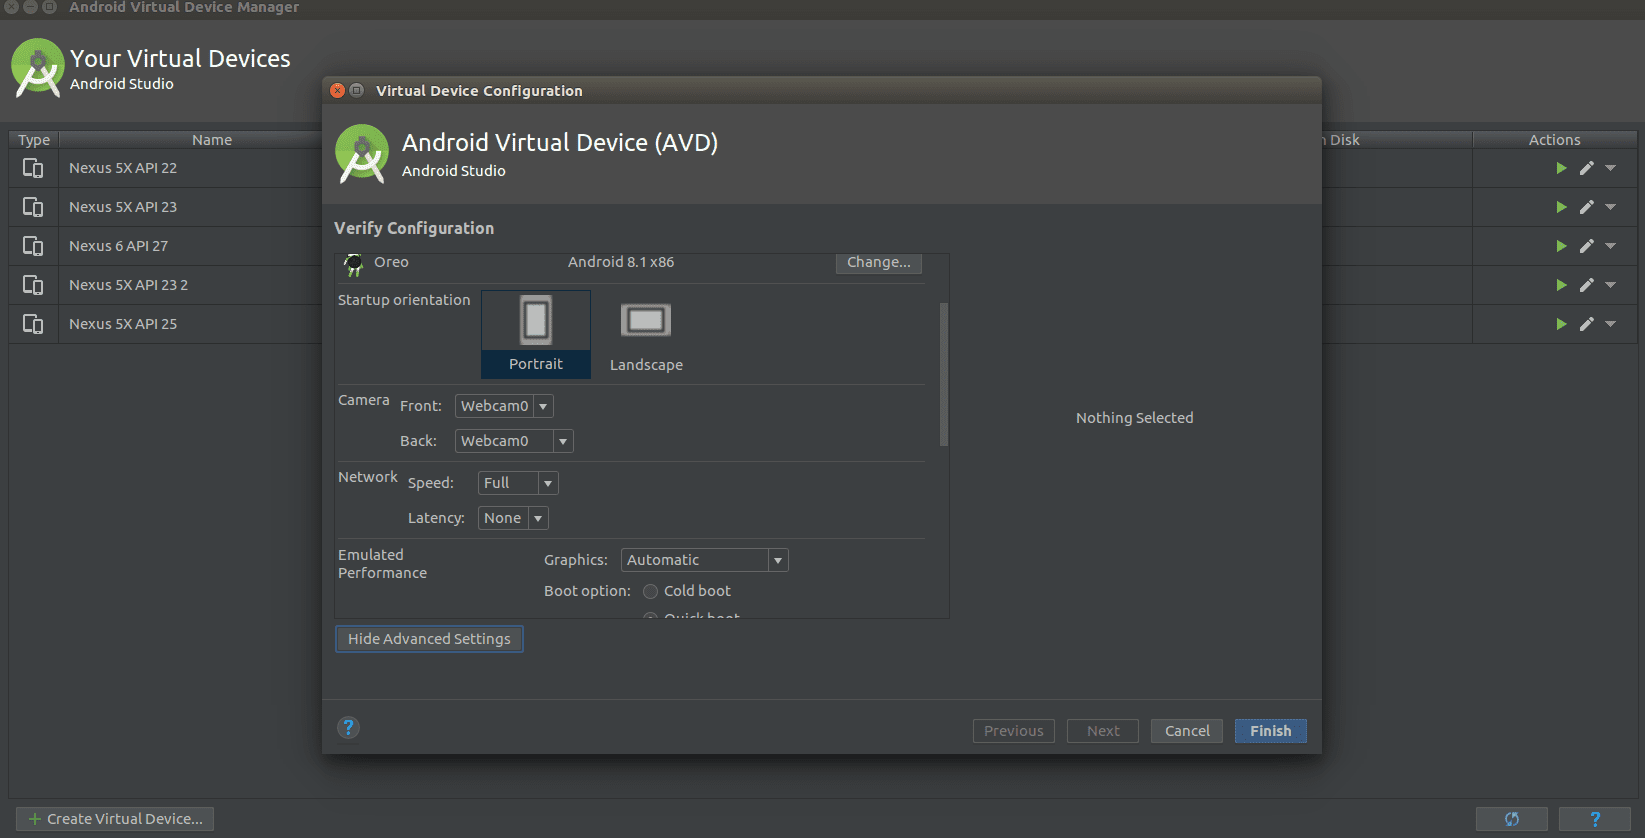Open the Back camera dropdown

[x=513, y=441]
